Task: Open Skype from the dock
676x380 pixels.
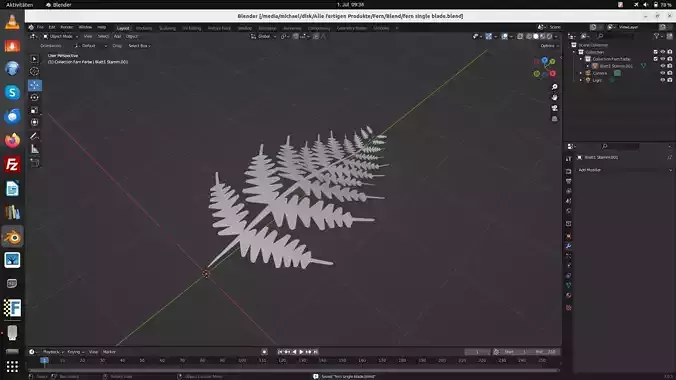Action: point(12,92)
